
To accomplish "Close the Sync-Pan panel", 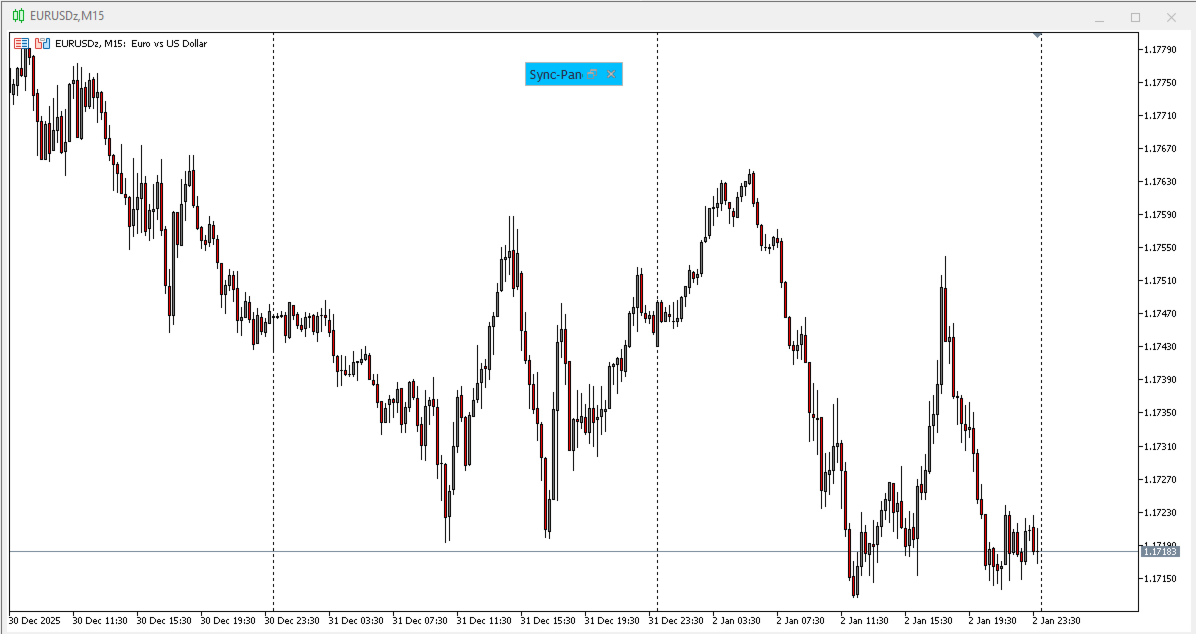I will [611, 74].
